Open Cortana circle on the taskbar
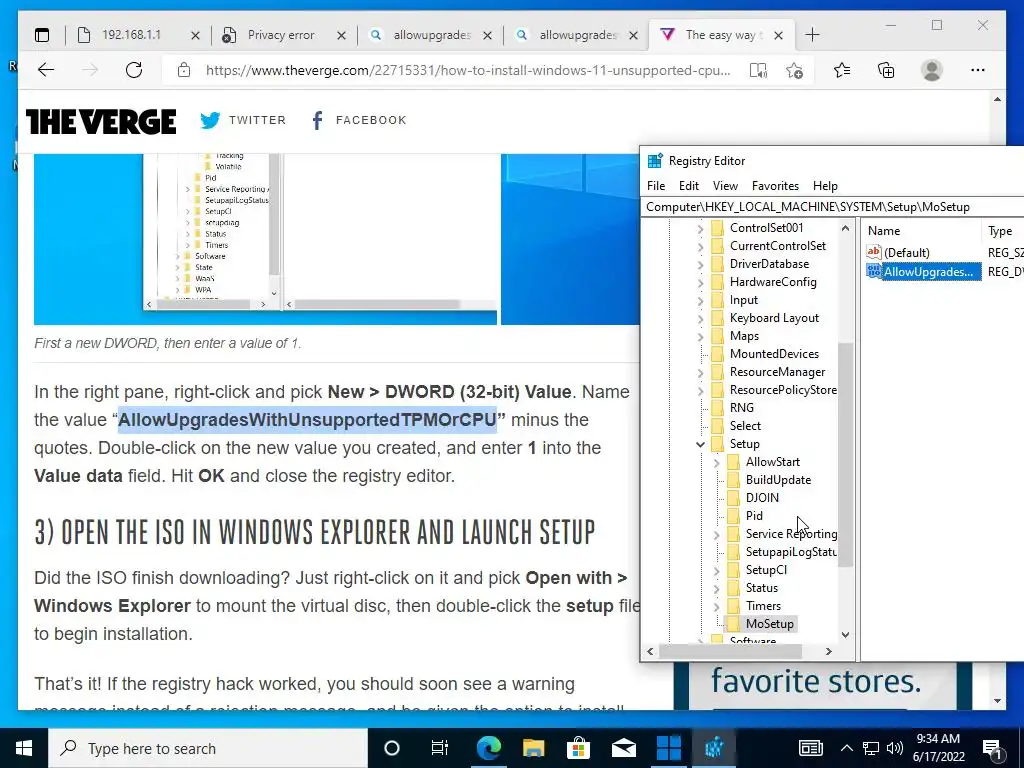The image size is (1024, 768). coord(392,748)
